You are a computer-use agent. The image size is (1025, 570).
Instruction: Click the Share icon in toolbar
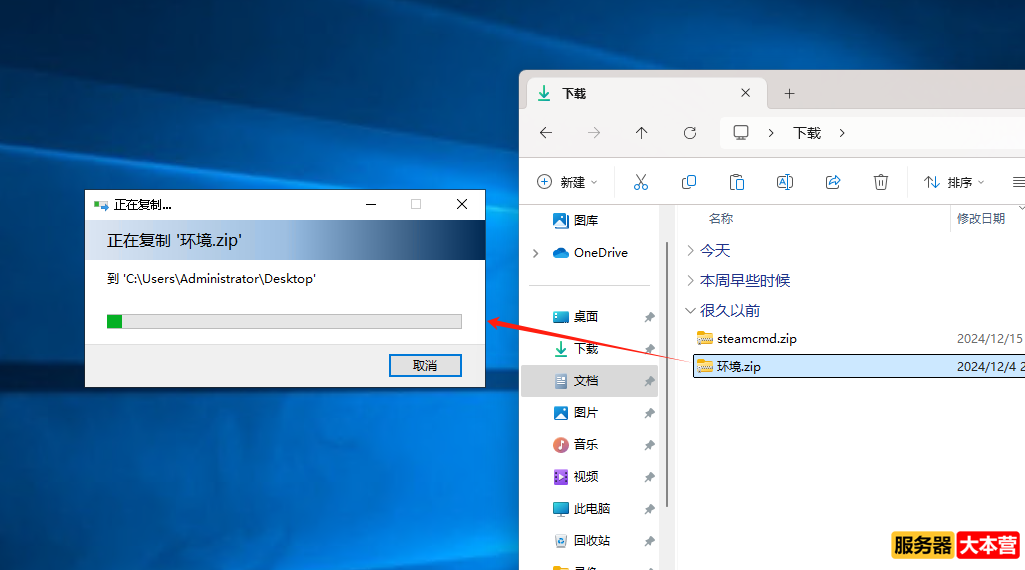(x=833, y=182)
